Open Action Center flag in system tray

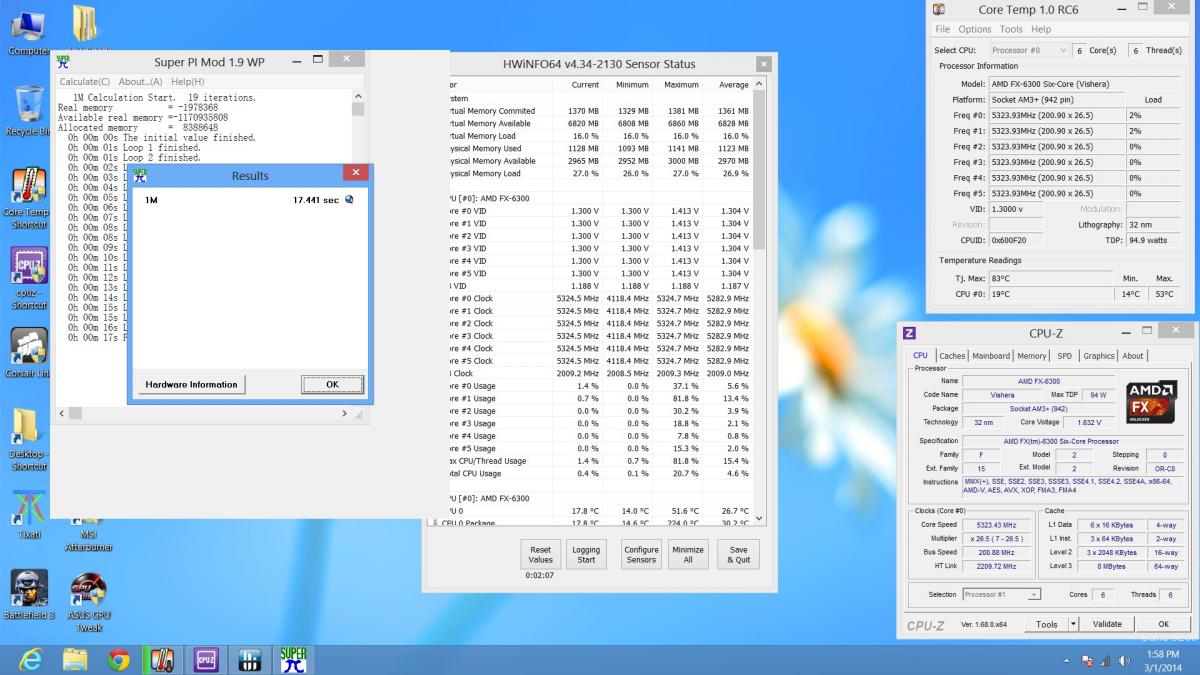click(1087, 661)
